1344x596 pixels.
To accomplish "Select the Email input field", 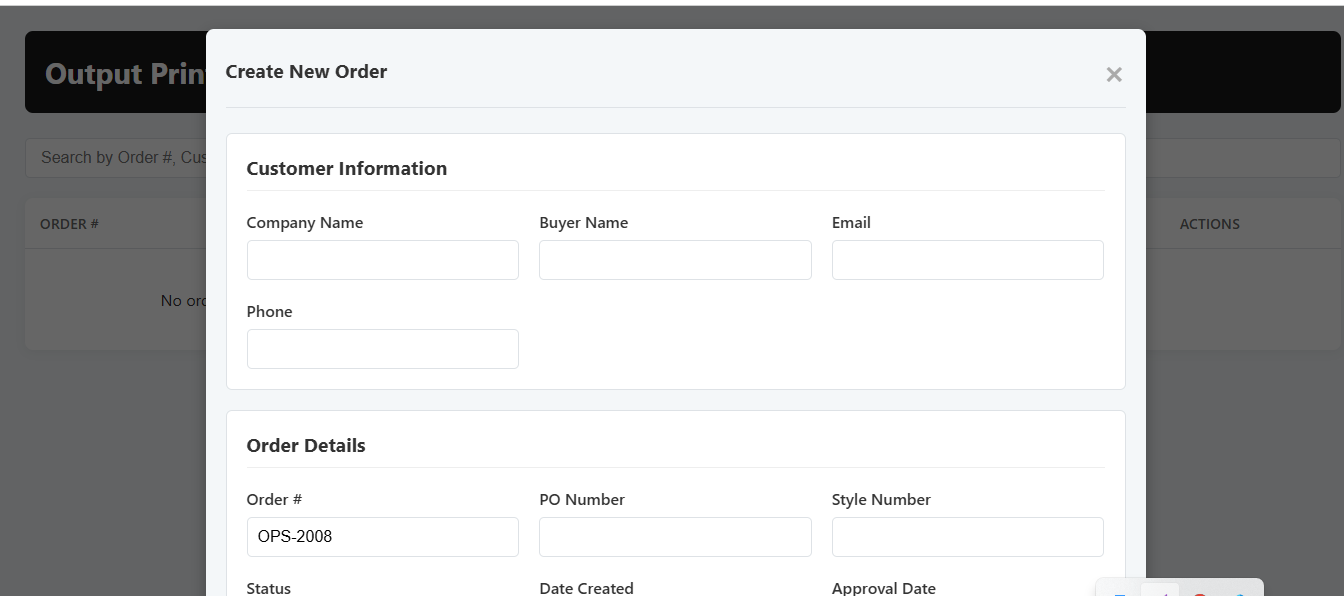I will point(967,260).
